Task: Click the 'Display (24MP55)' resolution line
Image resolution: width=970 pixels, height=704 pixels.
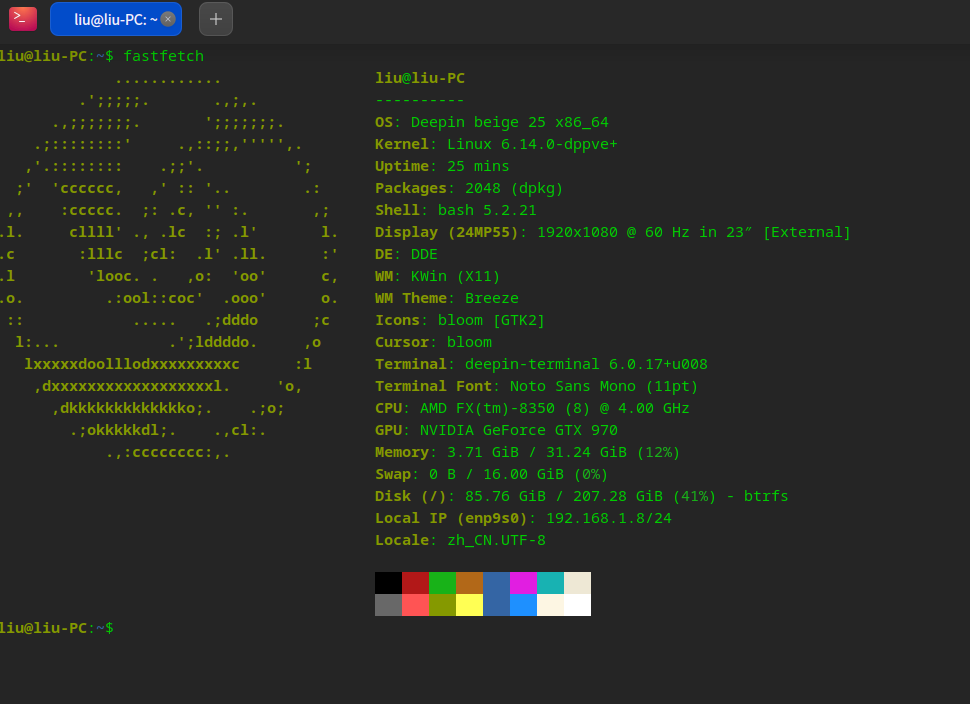Action: click(x=613, y=232)
